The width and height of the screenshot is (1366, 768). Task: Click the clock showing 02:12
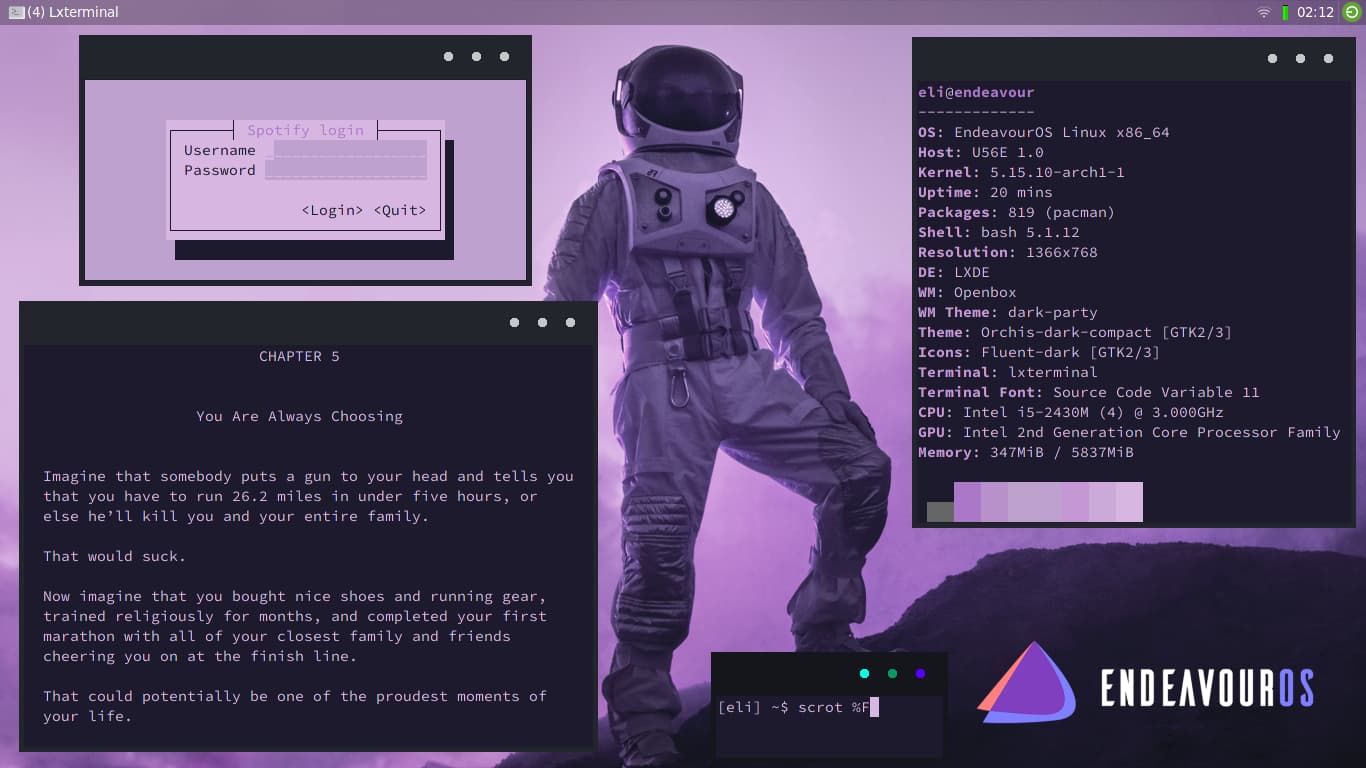[1315, 12]
